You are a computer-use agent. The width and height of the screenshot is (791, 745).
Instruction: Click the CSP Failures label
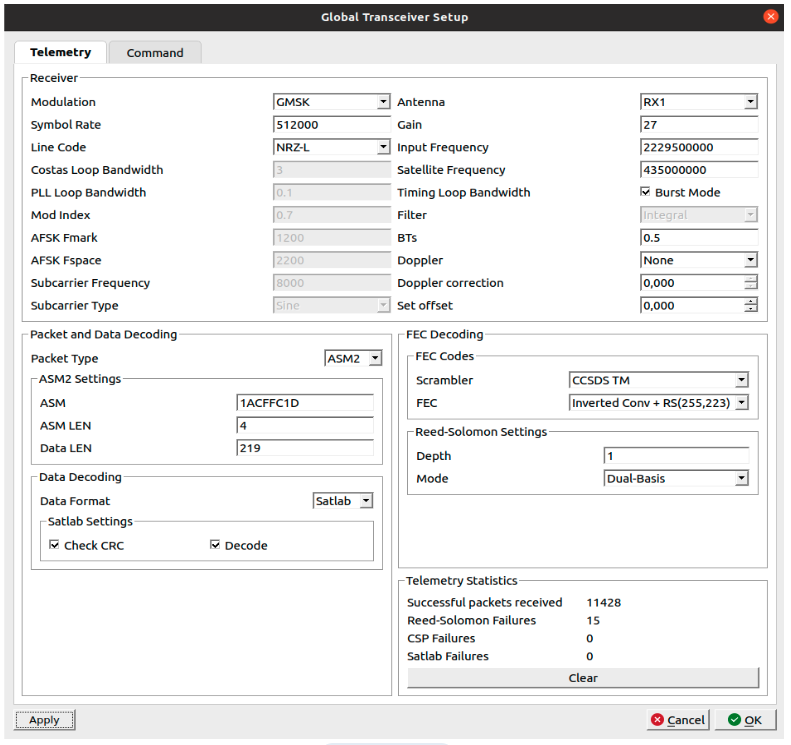click(441, 638)
